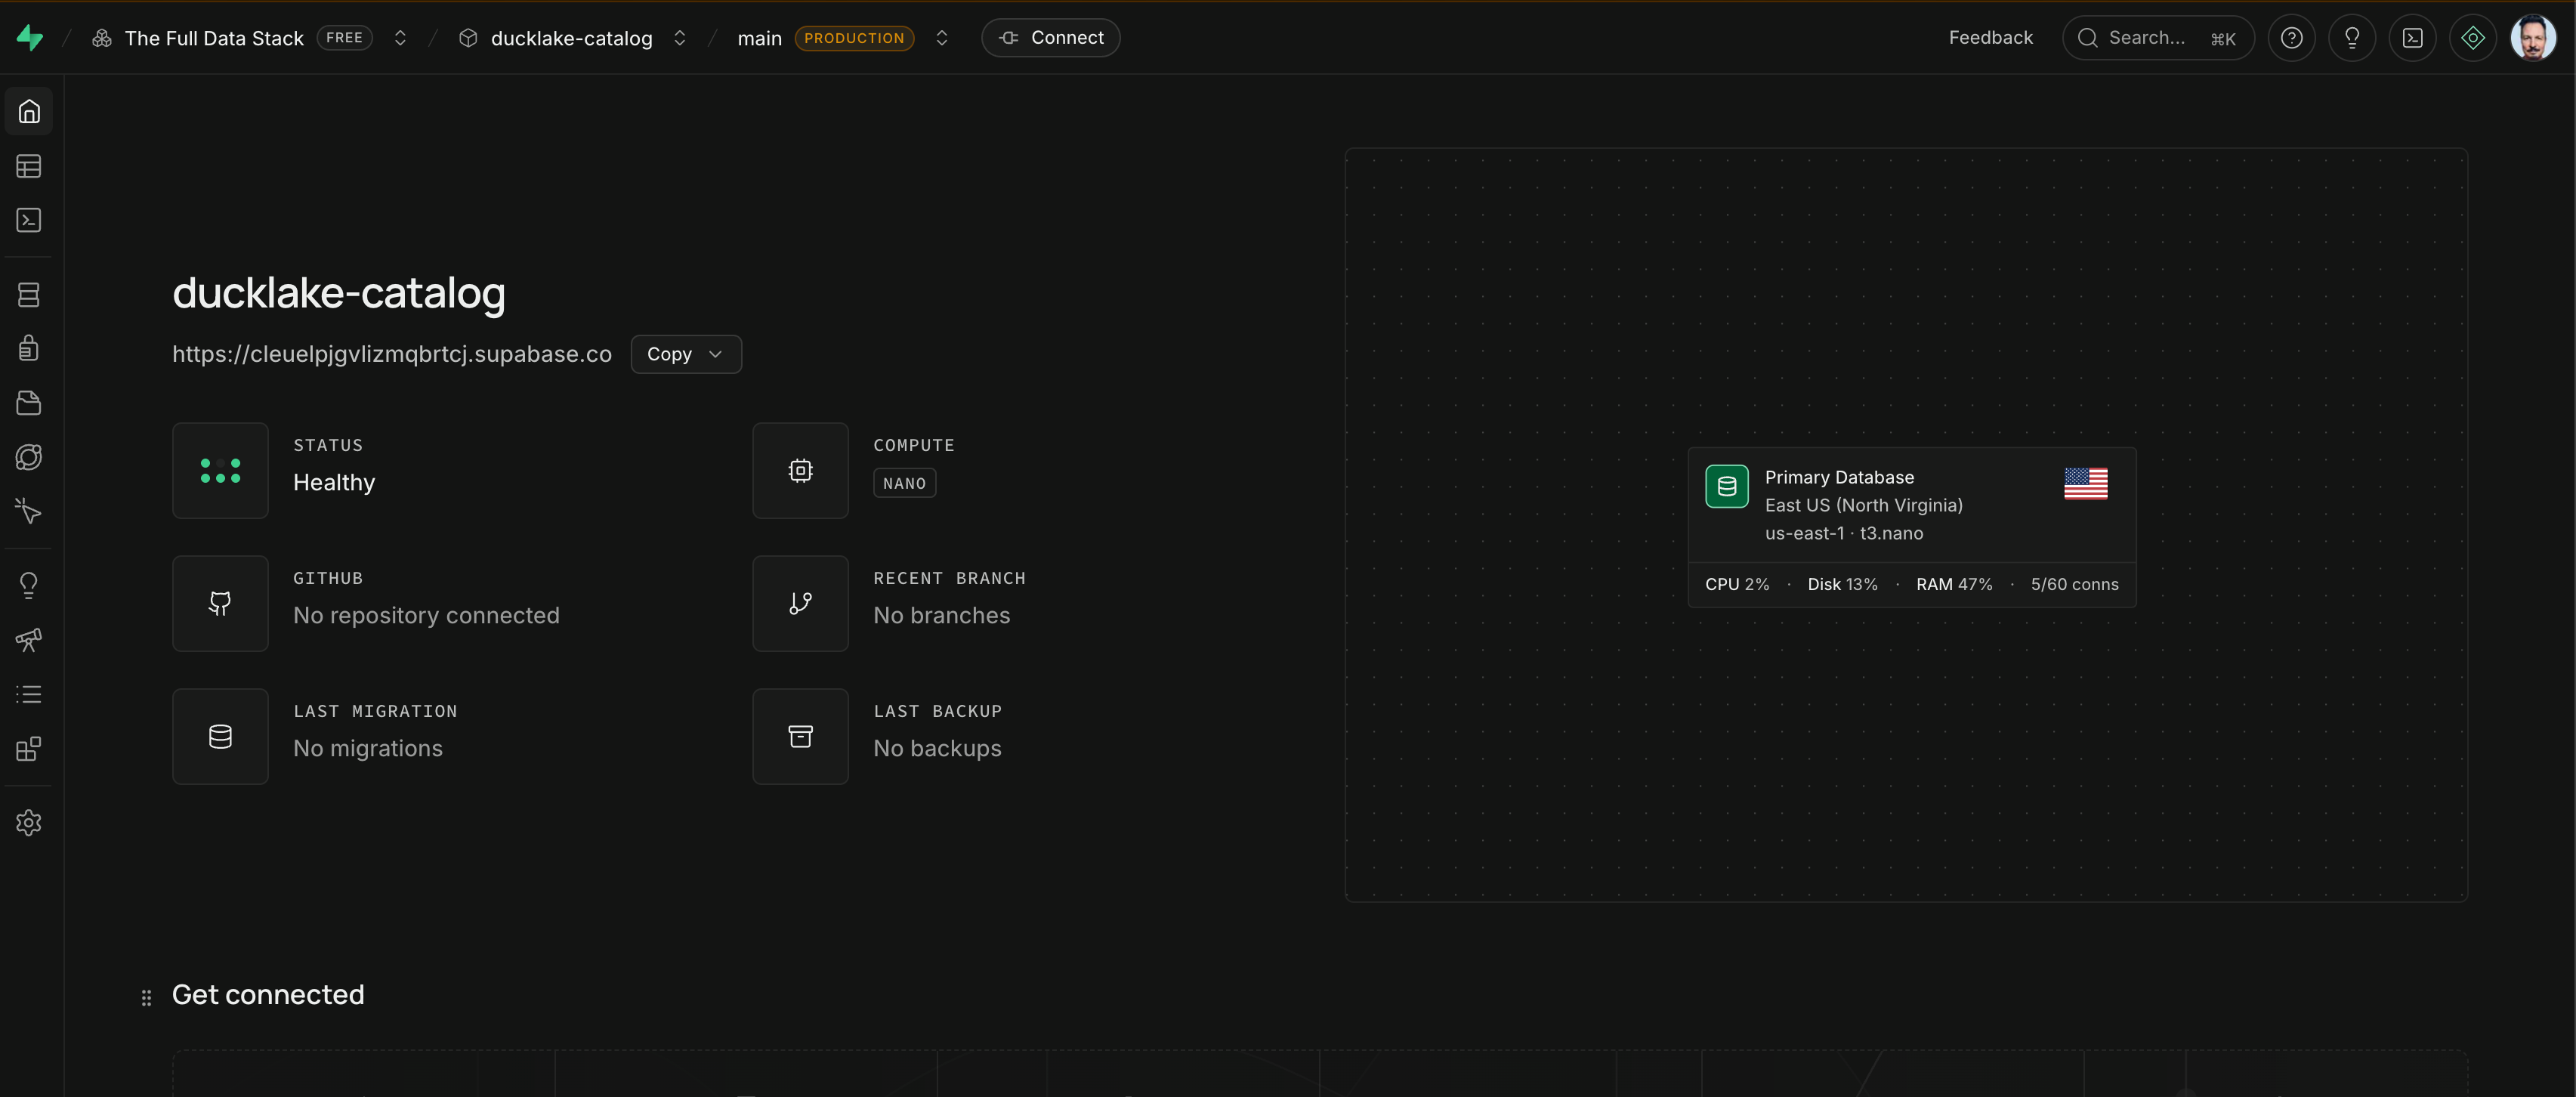Click the GitHub icon tile
The width and height of the screenshot is (2576, 1097).
[x=220, y=603]
